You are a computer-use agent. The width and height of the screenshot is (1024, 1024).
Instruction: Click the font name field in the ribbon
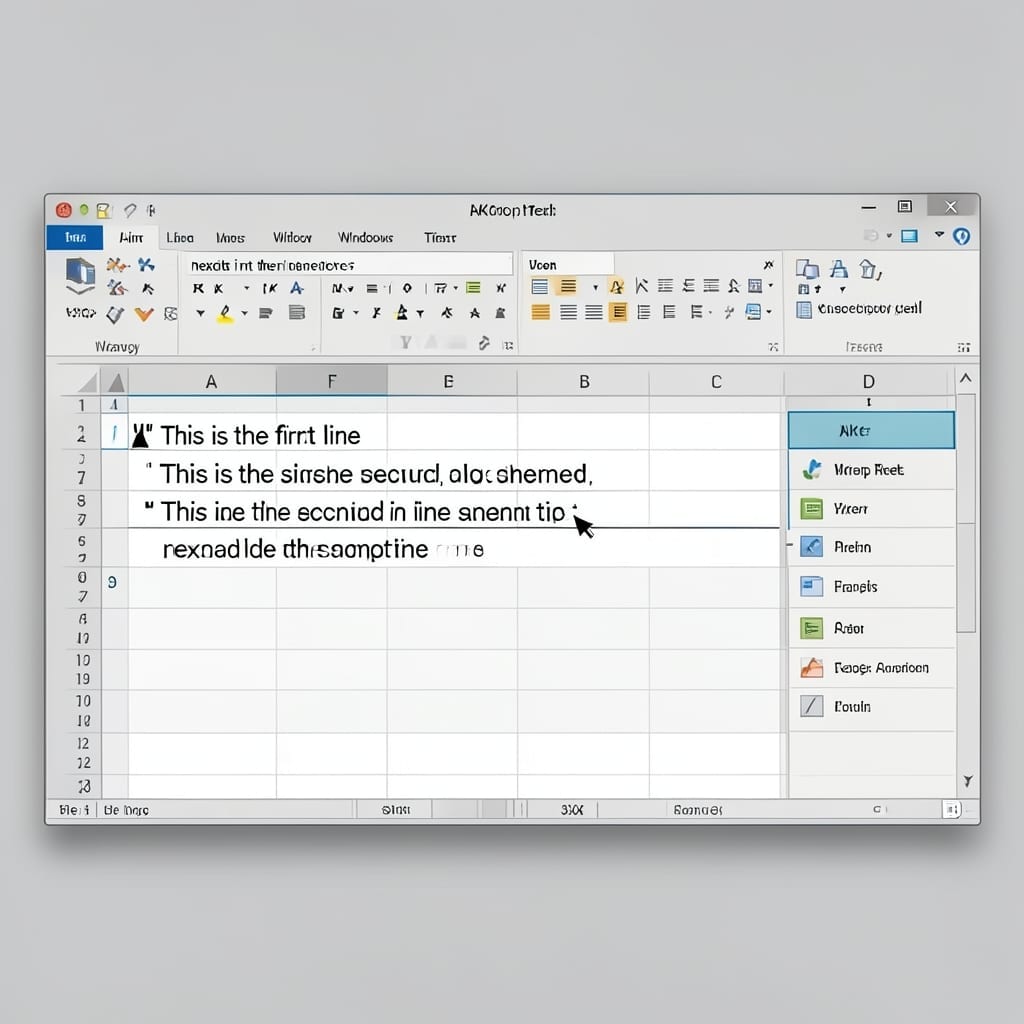point(348,264)
